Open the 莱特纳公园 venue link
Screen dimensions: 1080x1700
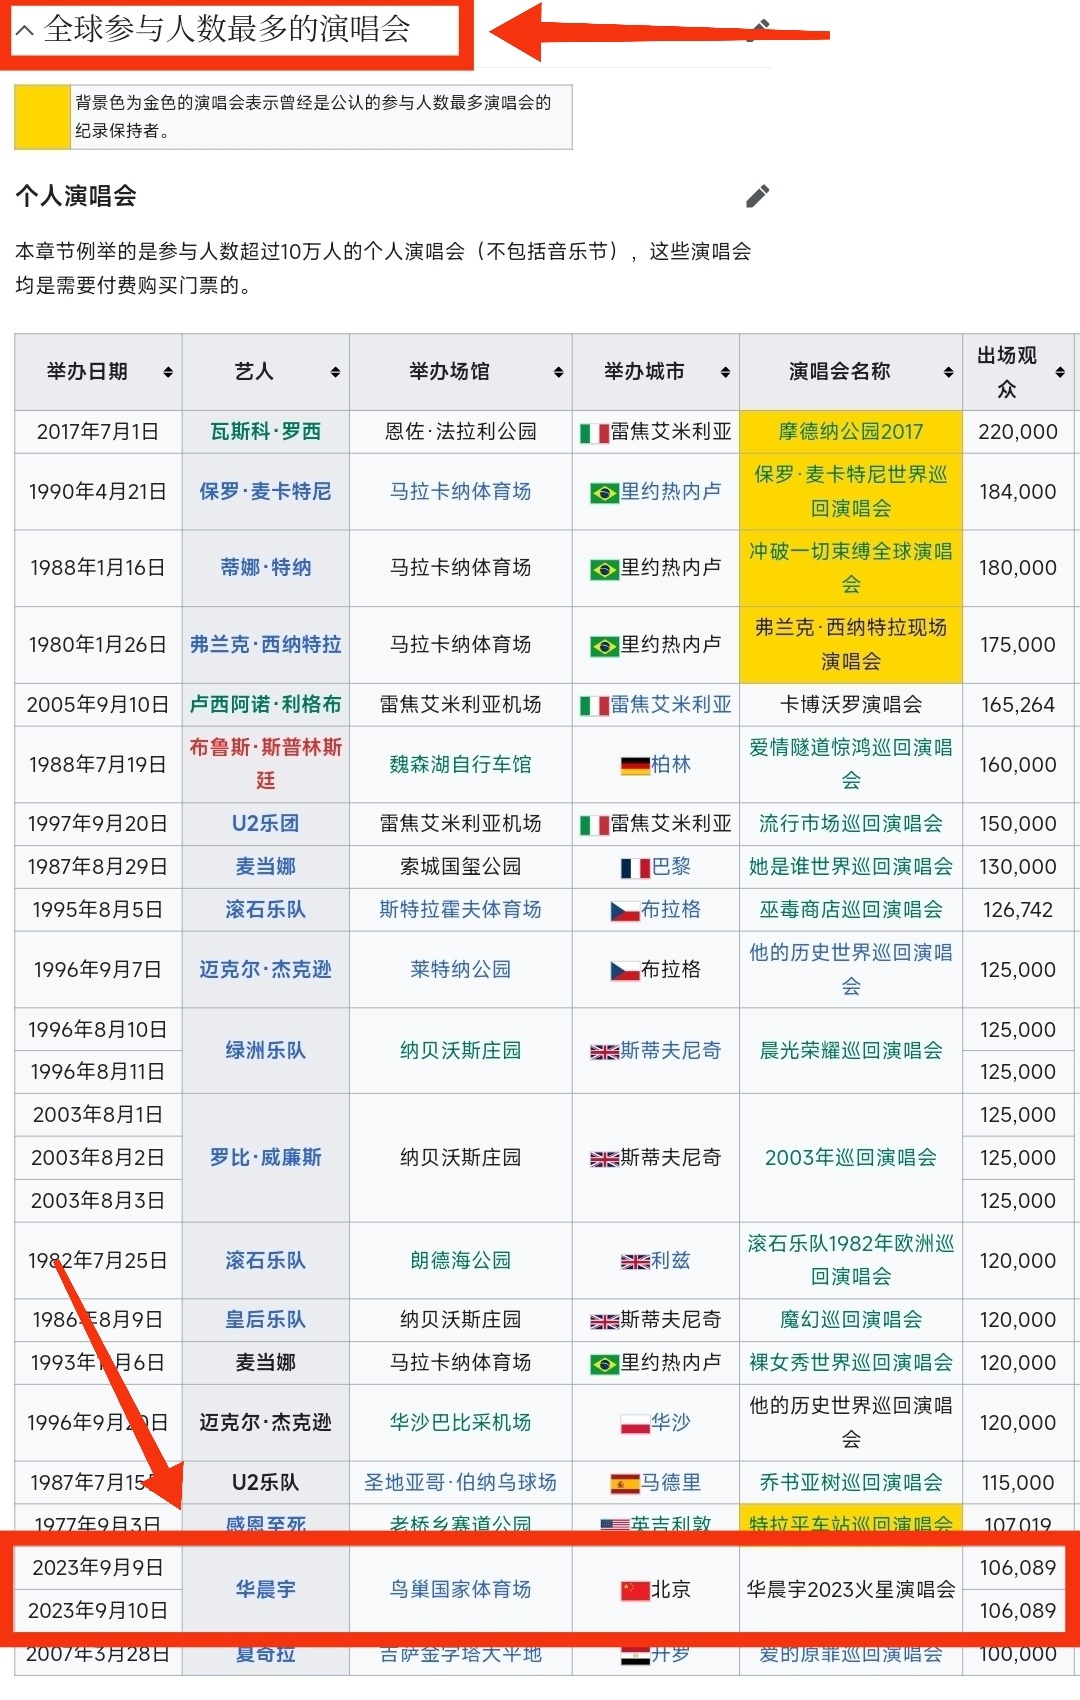461,970
